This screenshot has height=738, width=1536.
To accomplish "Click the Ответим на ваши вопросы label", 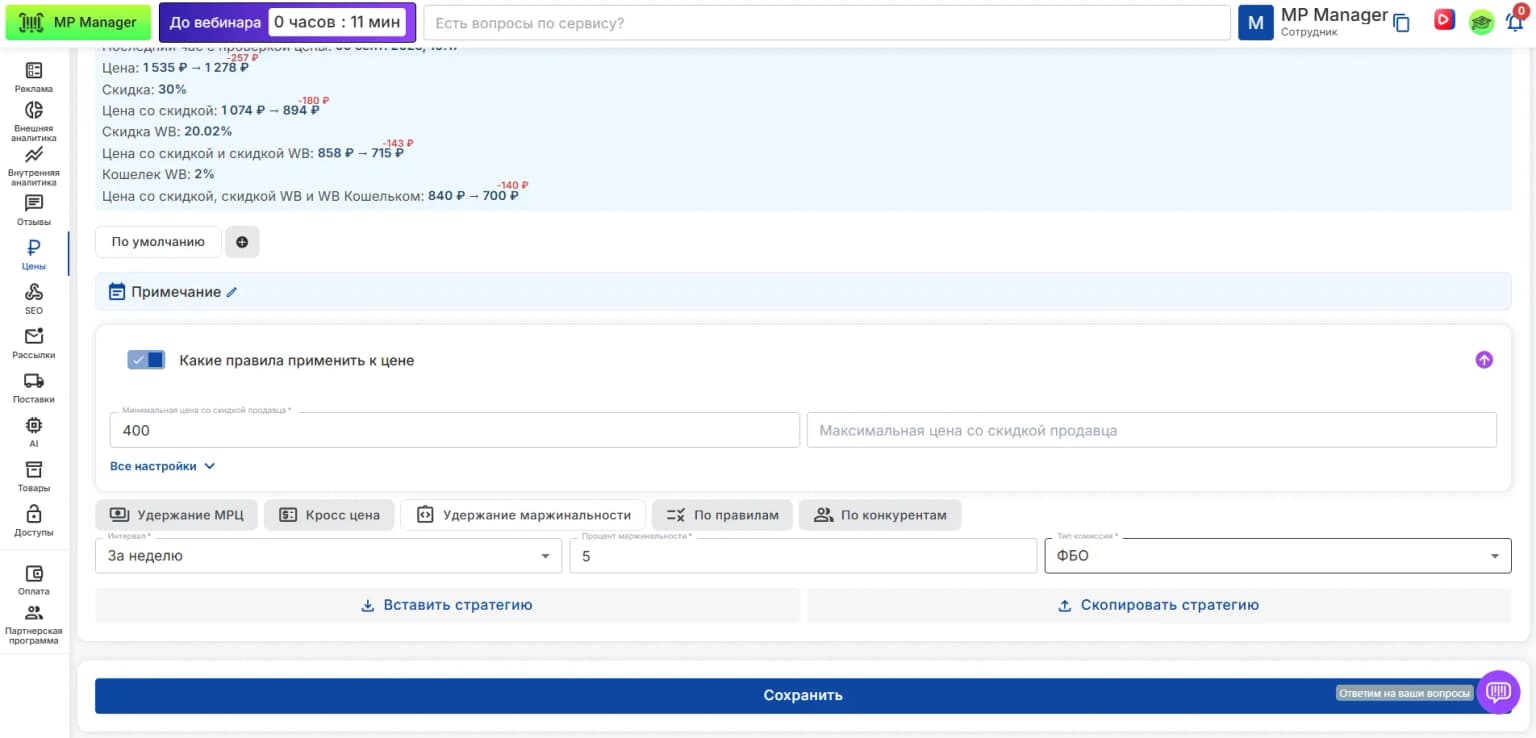I will (x=1405, y=693).
